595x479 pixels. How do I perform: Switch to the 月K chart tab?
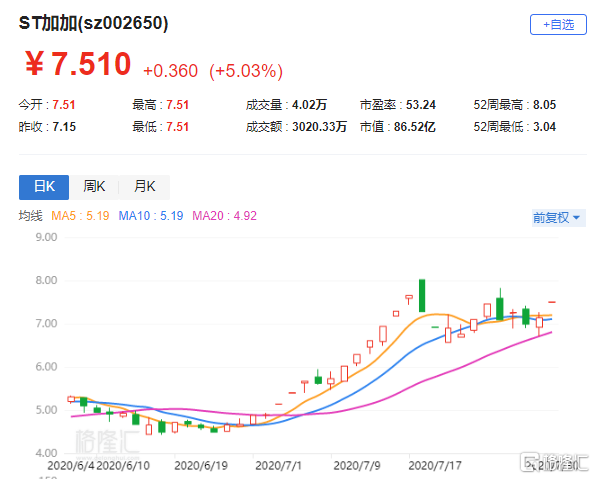145,187
